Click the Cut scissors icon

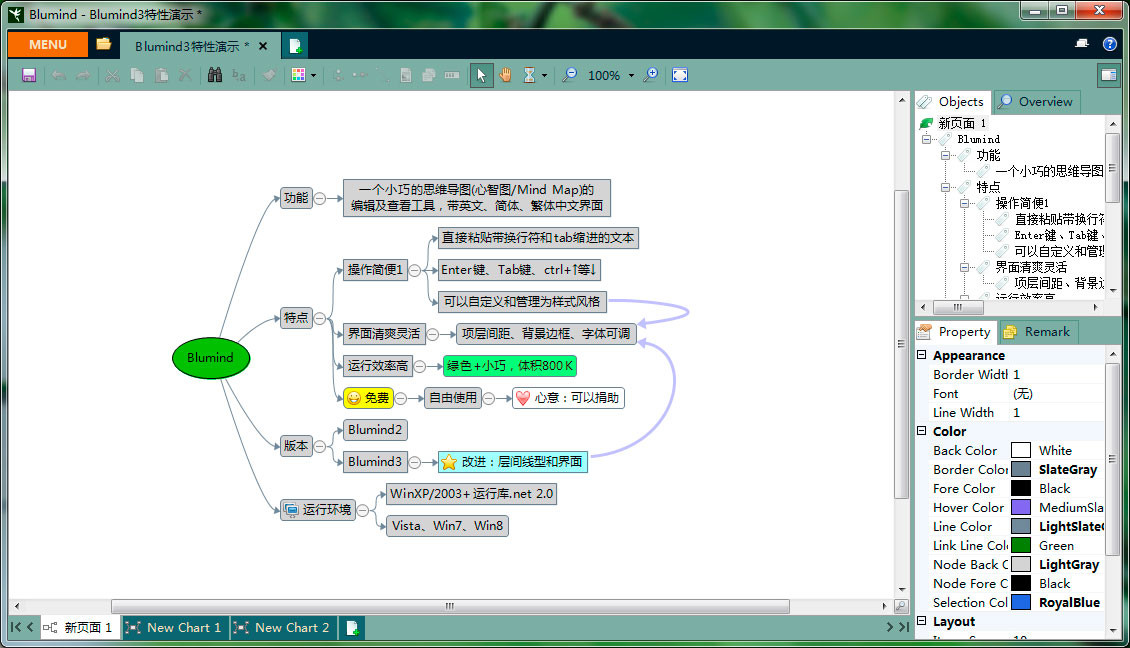112,75
